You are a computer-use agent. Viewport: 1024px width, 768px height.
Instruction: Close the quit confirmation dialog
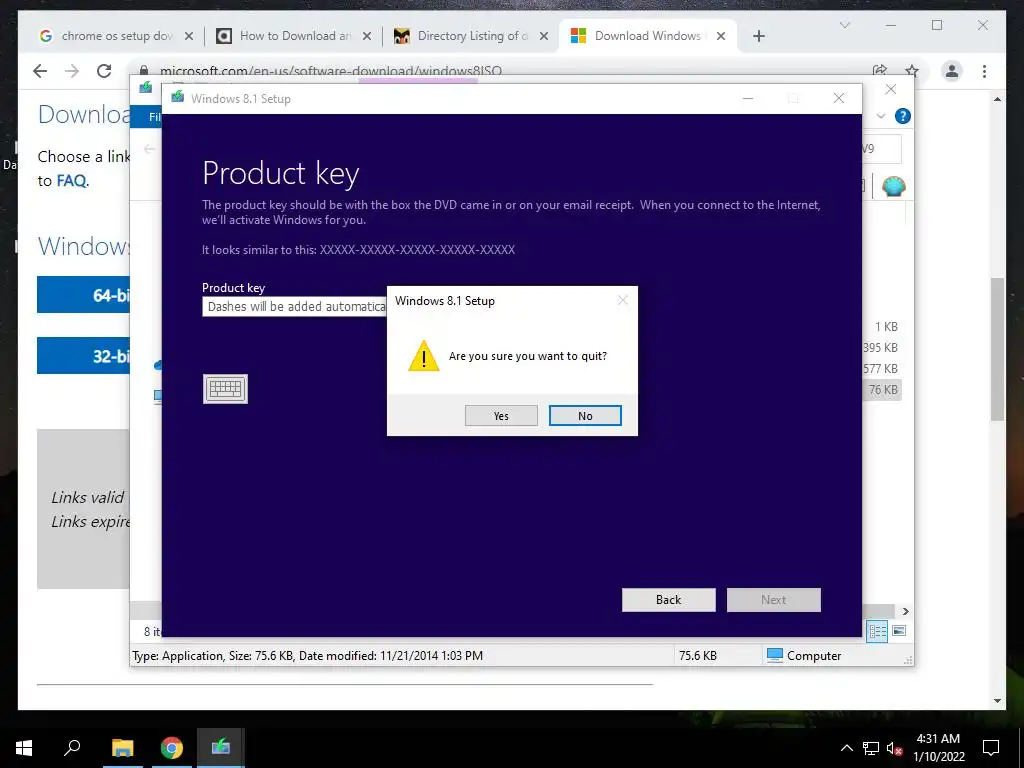[x=622, y=300]
